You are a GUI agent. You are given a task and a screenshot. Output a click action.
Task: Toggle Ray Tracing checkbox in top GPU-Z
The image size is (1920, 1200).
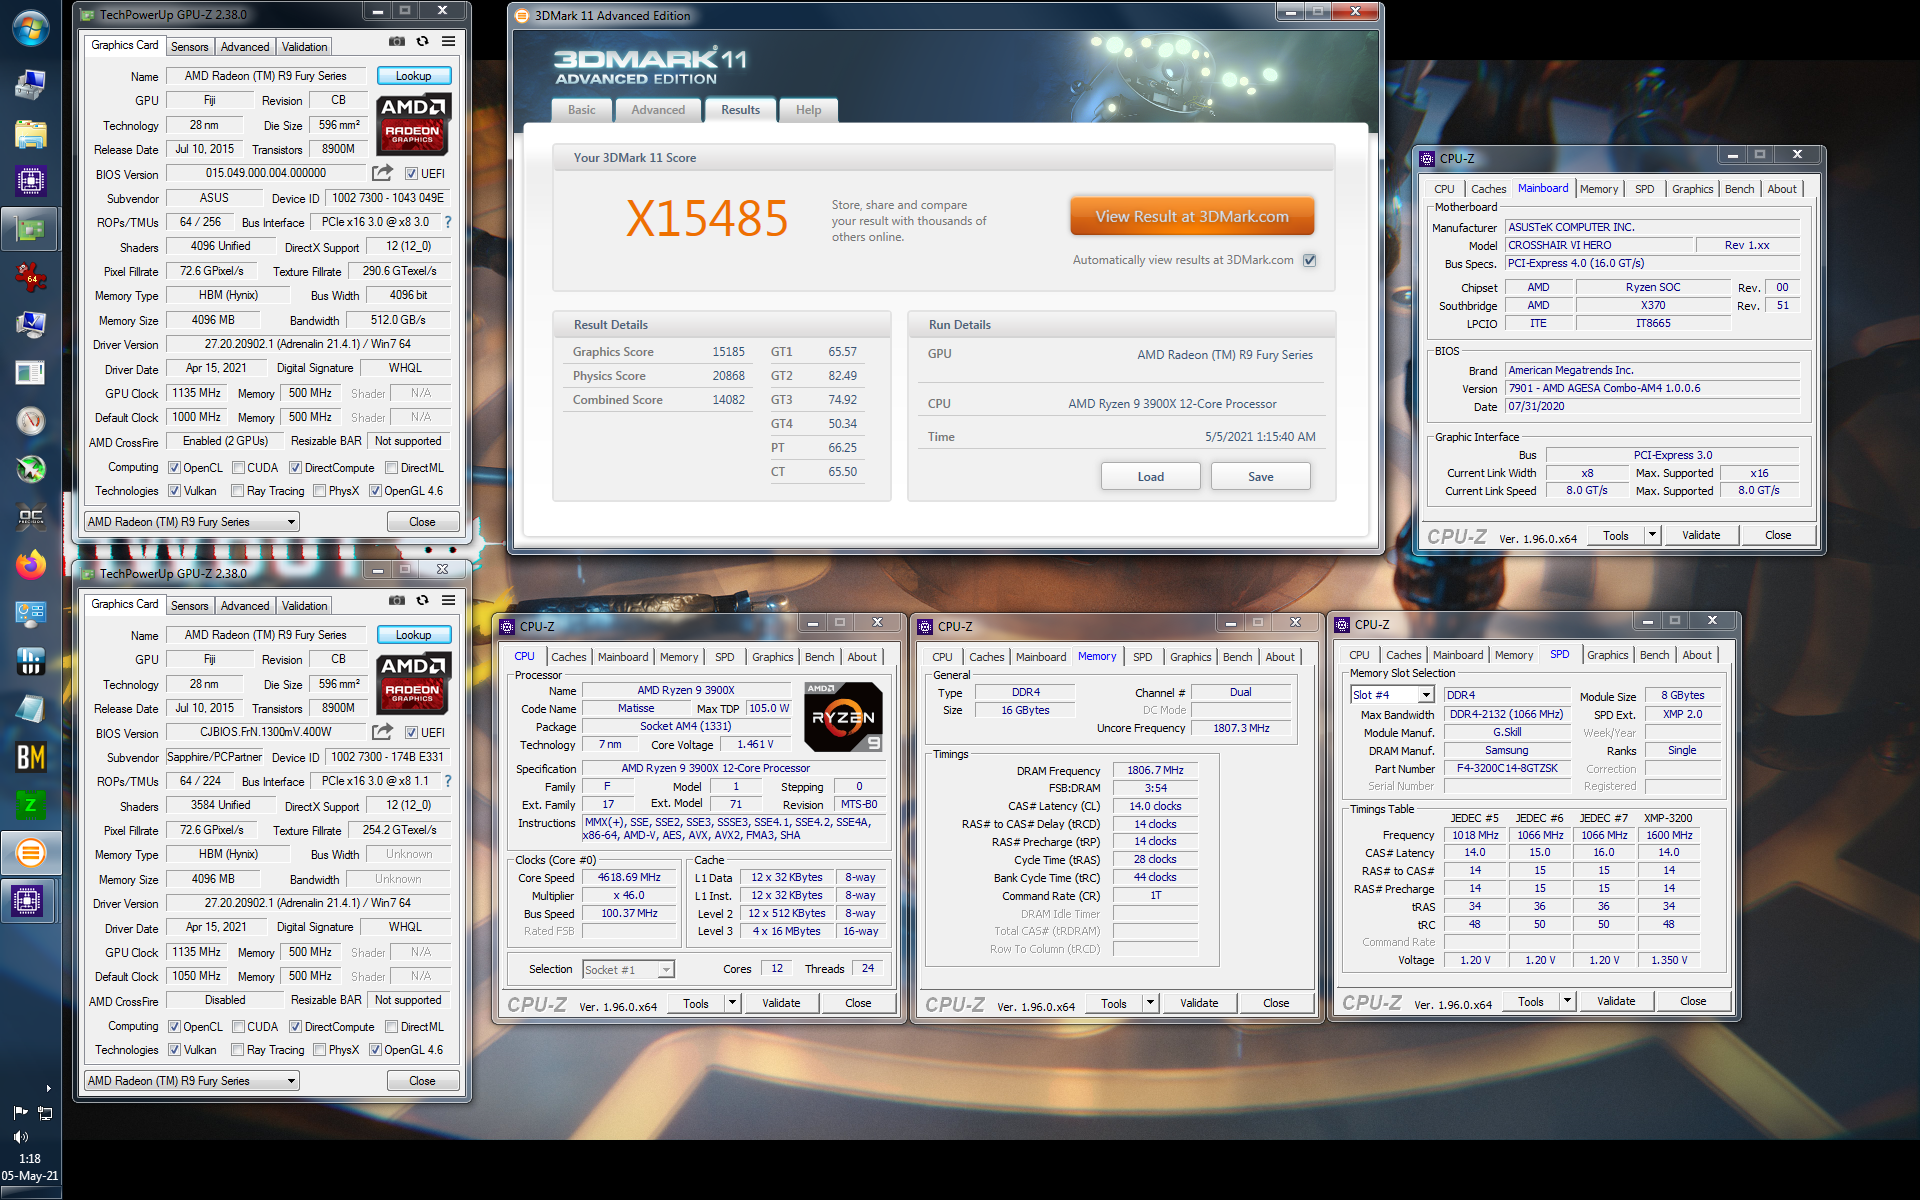[237, 491]
